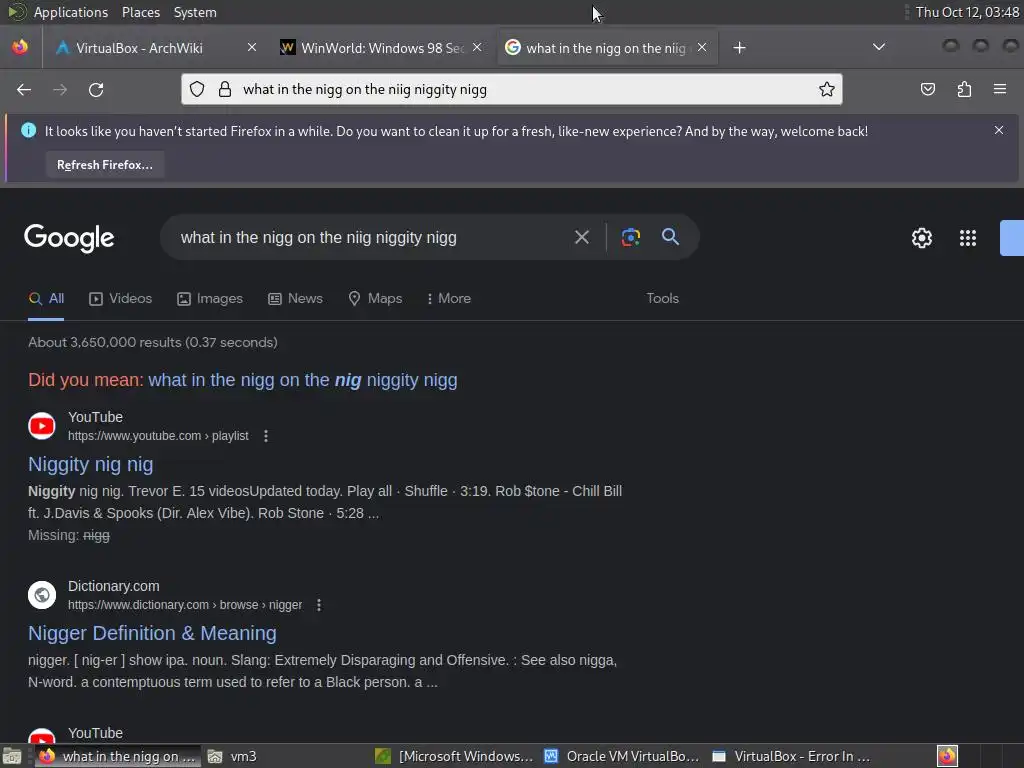1024x768 pixels.
Task: Click the Refresh Firefox... button
Action: pyautogui.click(x=104, y=165)
